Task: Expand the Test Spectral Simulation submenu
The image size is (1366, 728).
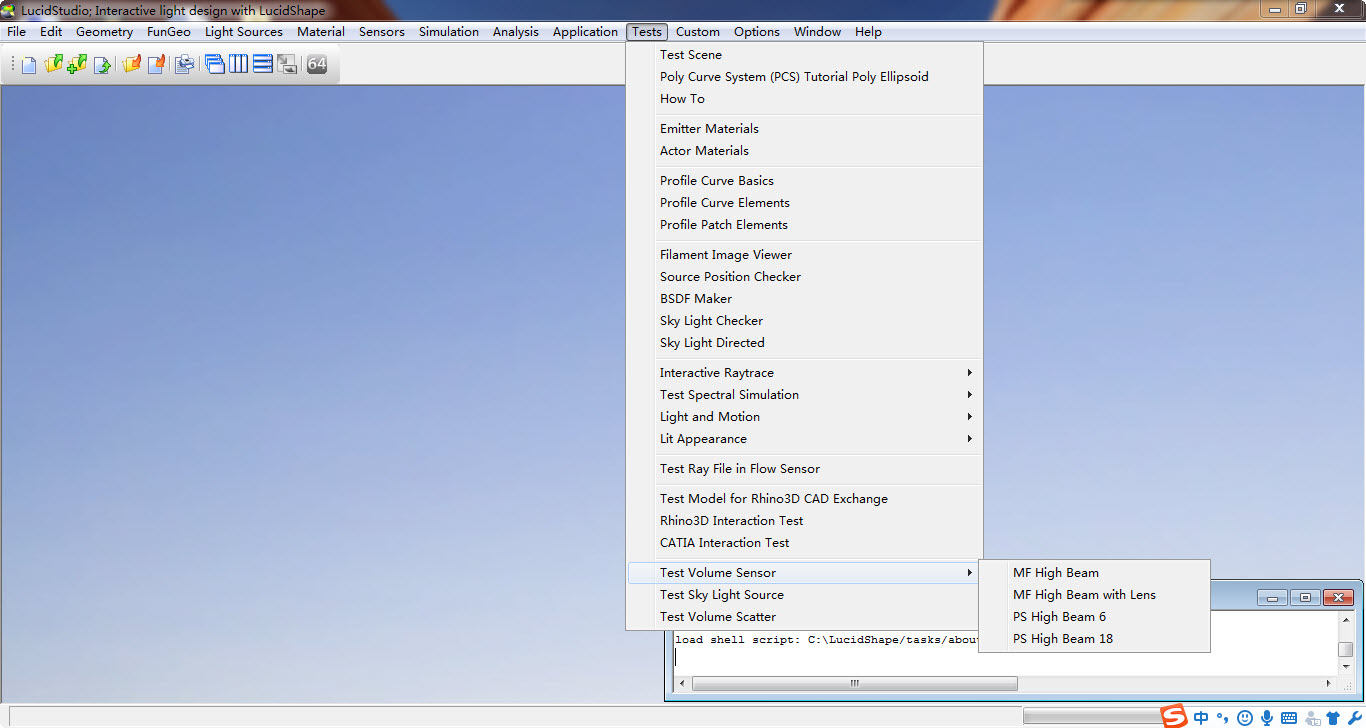Action: pyautogui.click(x=804, y=395)
